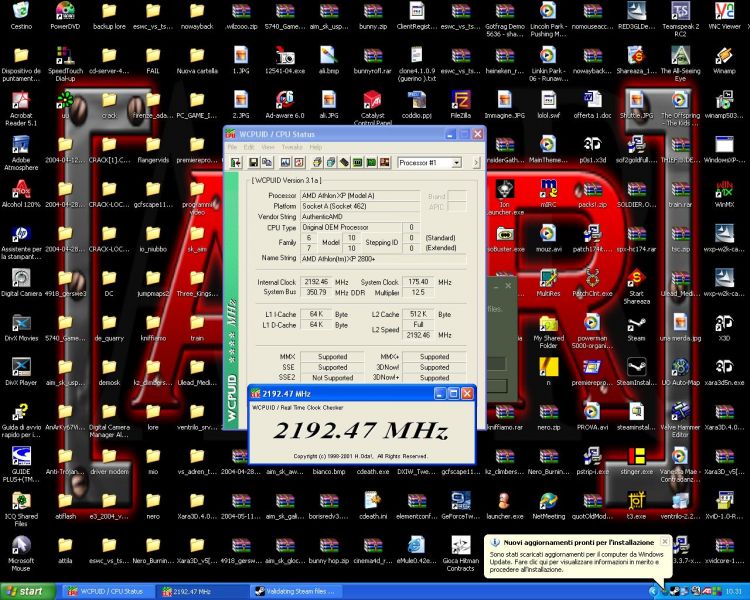750x600 pixels.
Task: Close the Windows Update balloon notification
Action: coord(664,542)
